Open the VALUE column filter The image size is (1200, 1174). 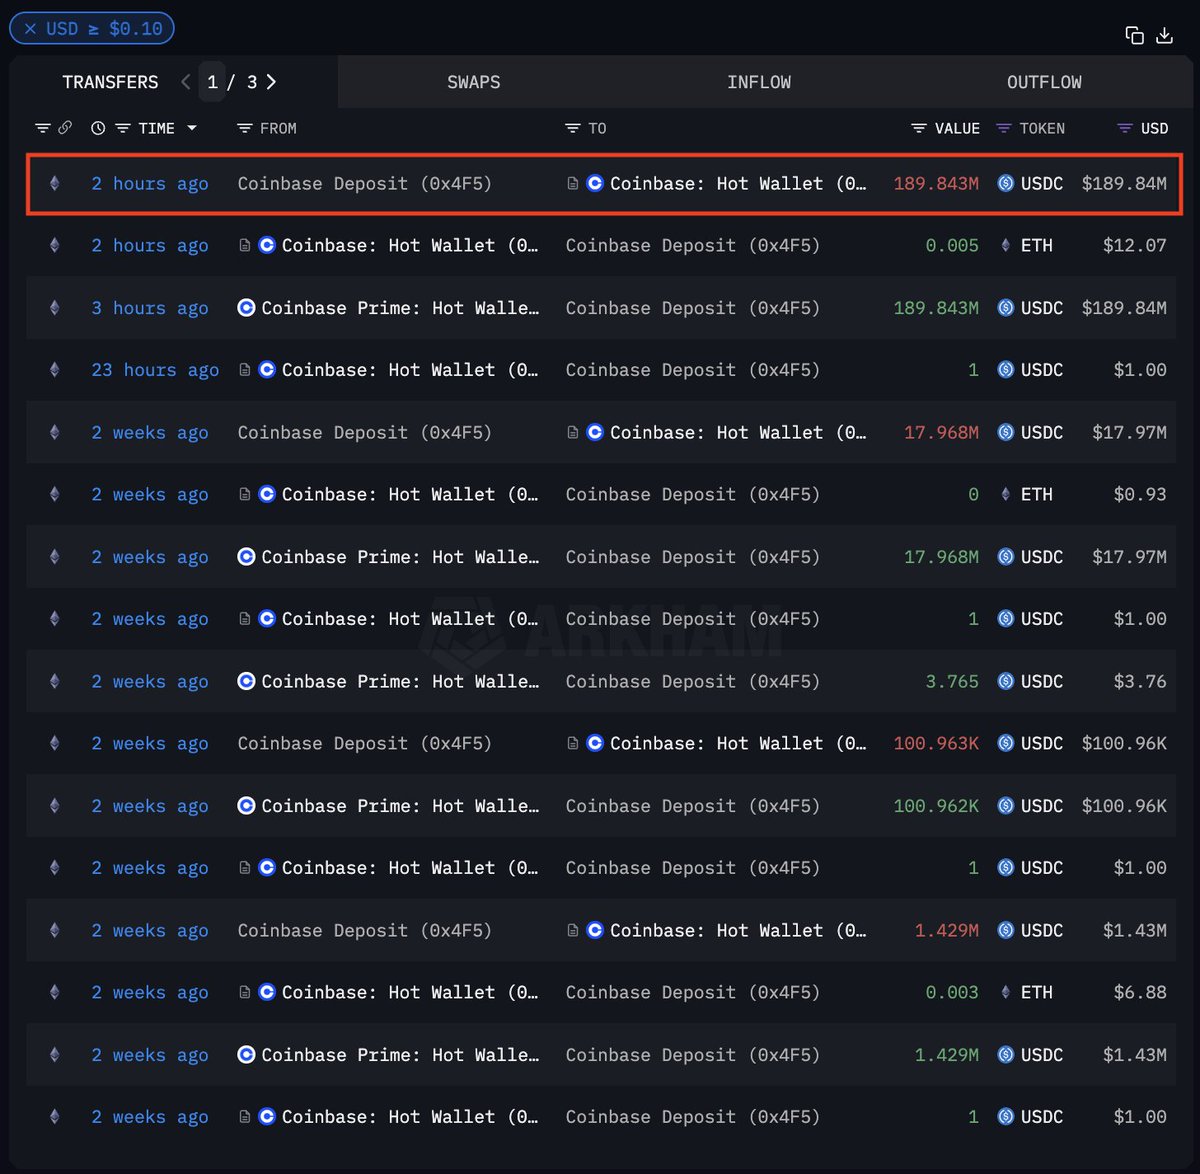tap(919, 128)
